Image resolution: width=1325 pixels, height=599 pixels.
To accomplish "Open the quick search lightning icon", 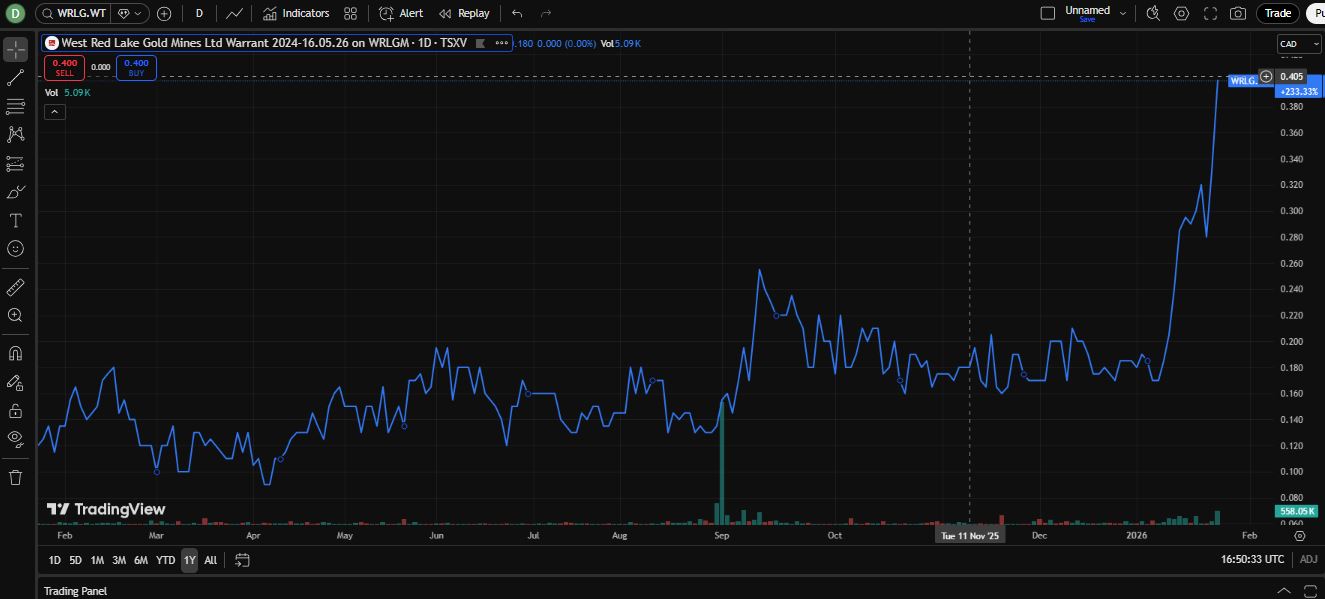I will [1153, 13].
